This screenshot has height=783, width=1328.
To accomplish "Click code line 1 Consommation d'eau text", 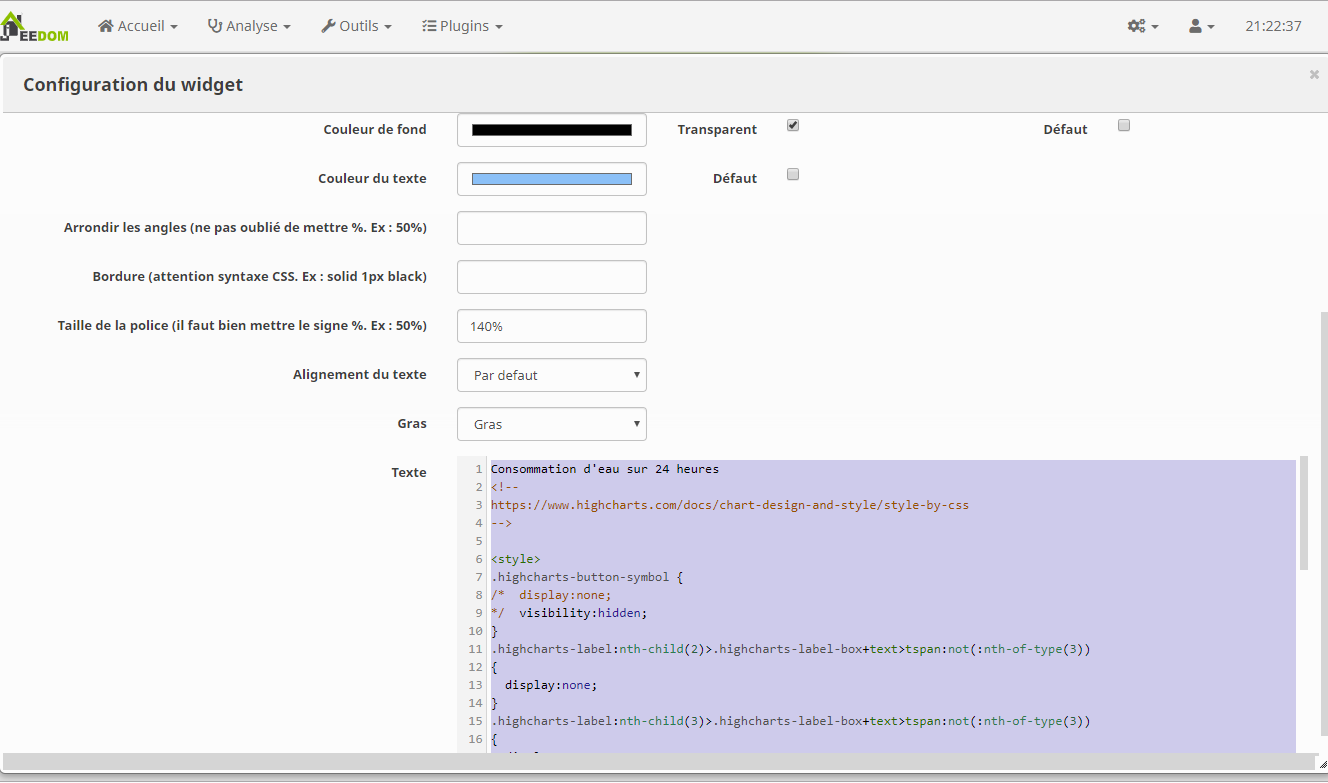I will pyautogui.click(x=605, y=469).
